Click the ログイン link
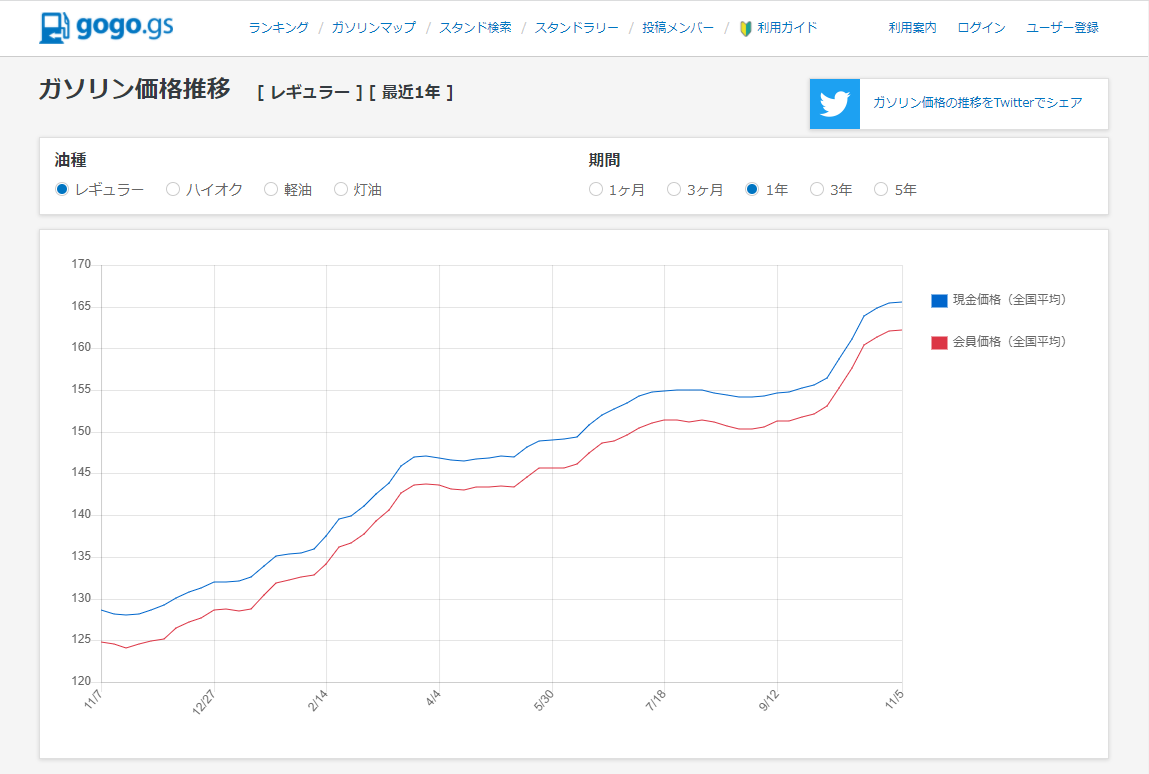 coord(981,28)
